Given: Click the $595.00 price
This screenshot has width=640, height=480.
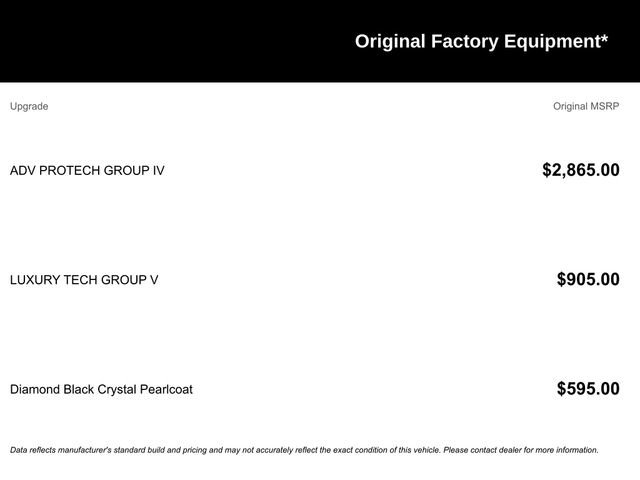Looking at the screenshot, I should coord(588,389).
